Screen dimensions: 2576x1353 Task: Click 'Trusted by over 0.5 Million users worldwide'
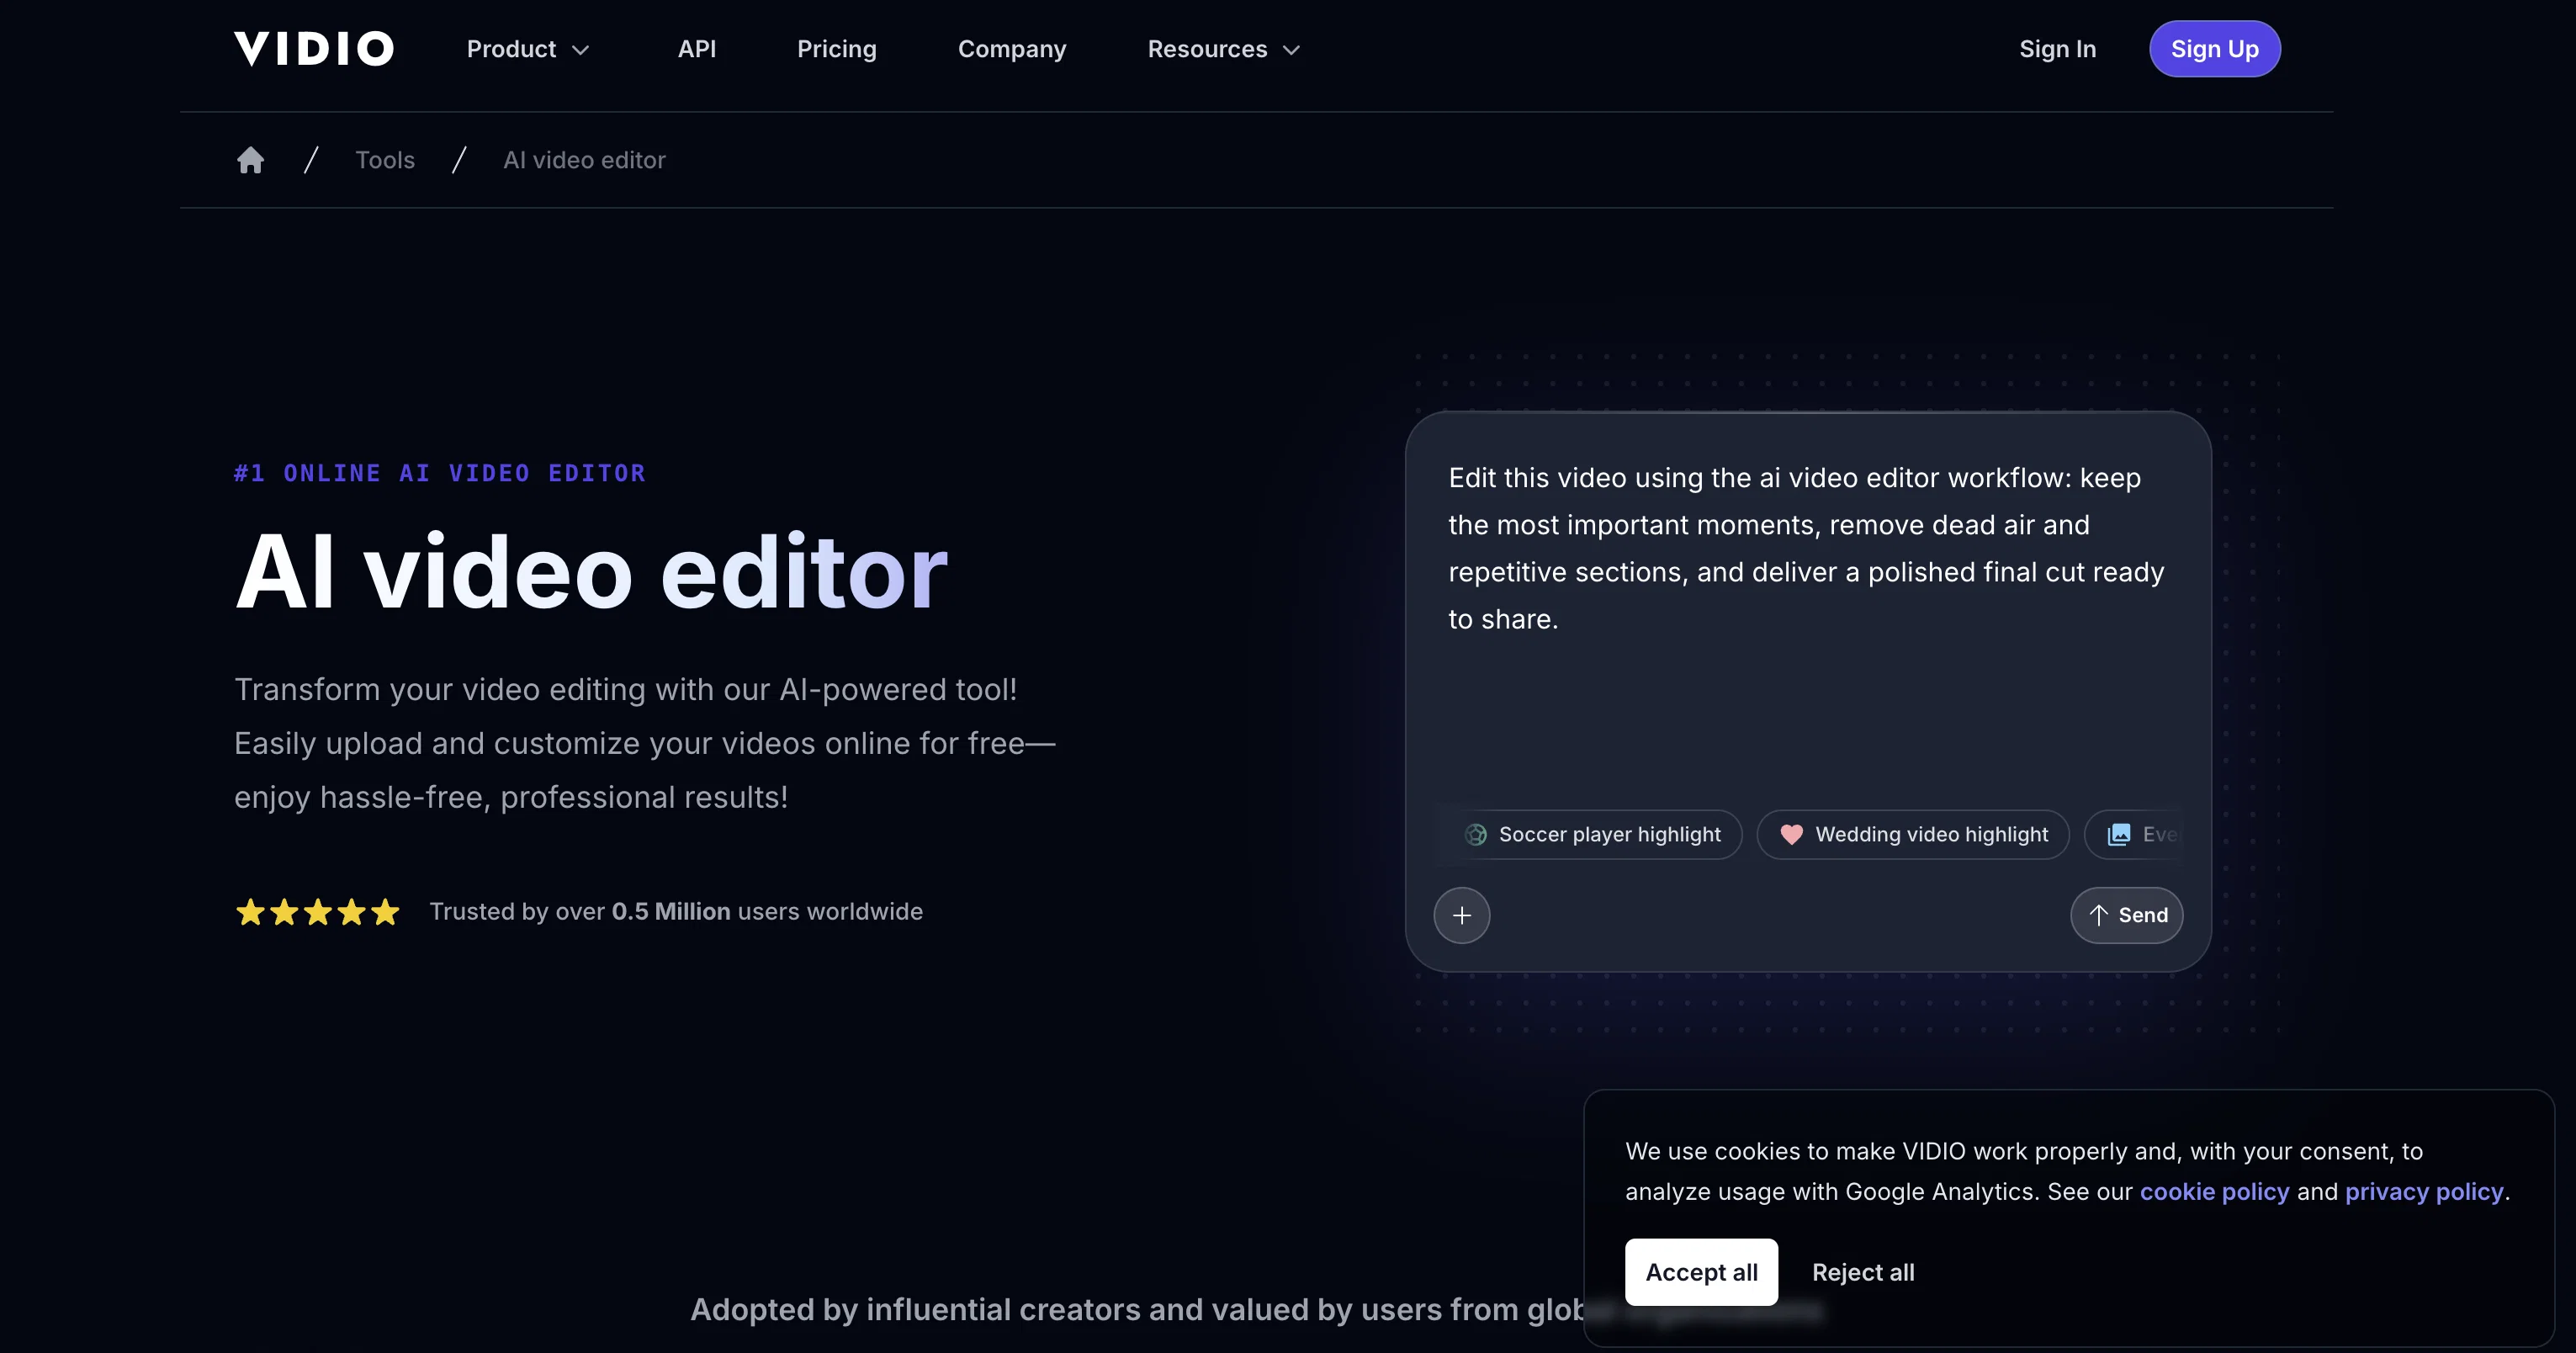pyautogui.click(x=676, y=911)
